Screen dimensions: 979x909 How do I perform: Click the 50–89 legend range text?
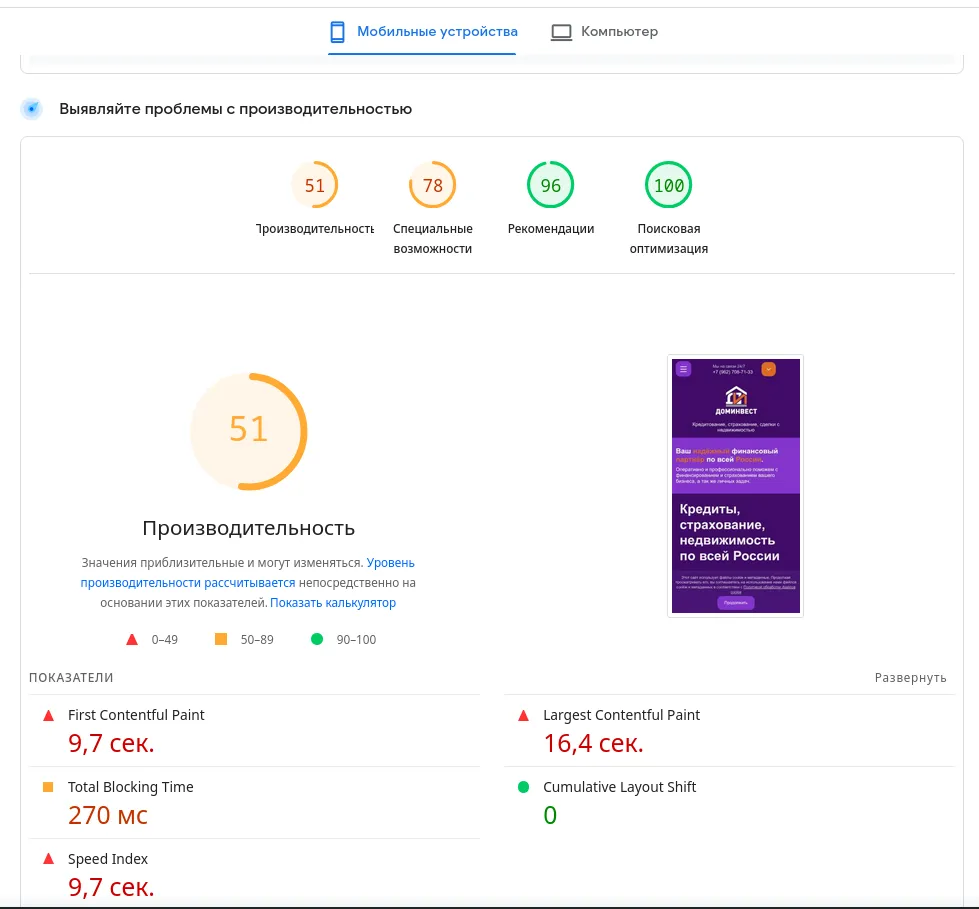coord(257,640)
